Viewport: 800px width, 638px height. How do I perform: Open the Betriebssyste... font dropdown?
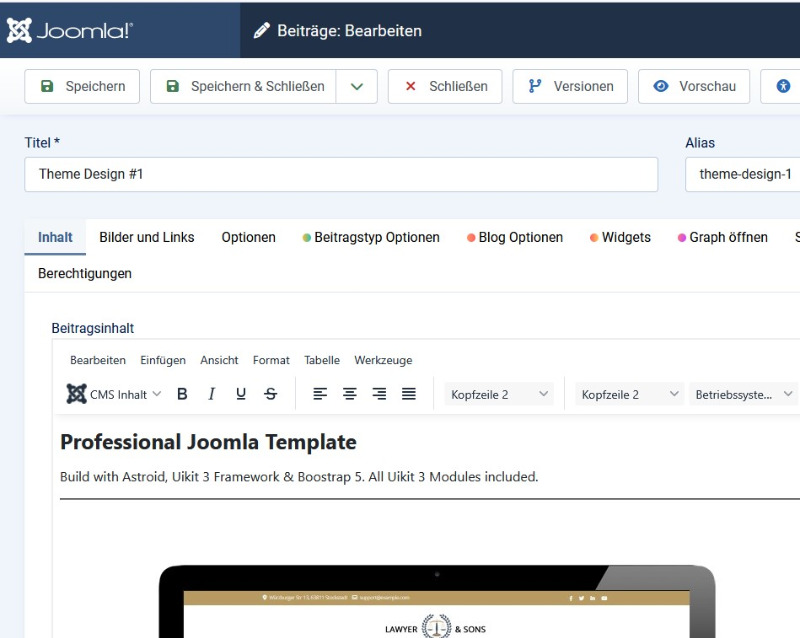click(743, 395)
